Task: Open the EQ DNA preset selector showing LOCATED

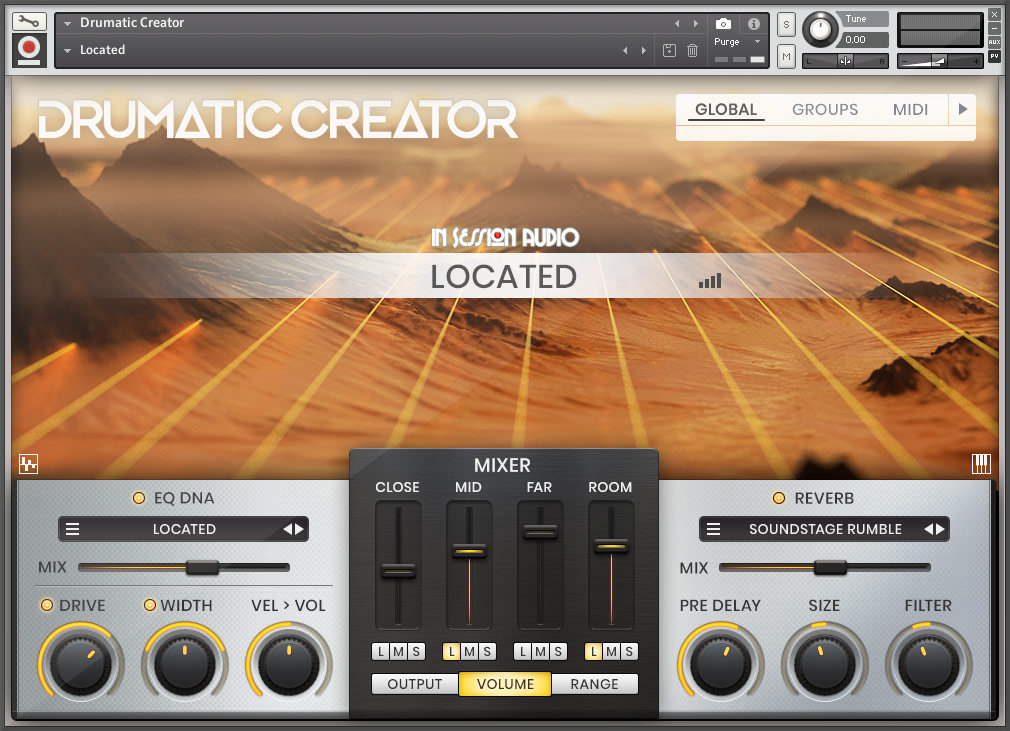Action: click(183, 529)
